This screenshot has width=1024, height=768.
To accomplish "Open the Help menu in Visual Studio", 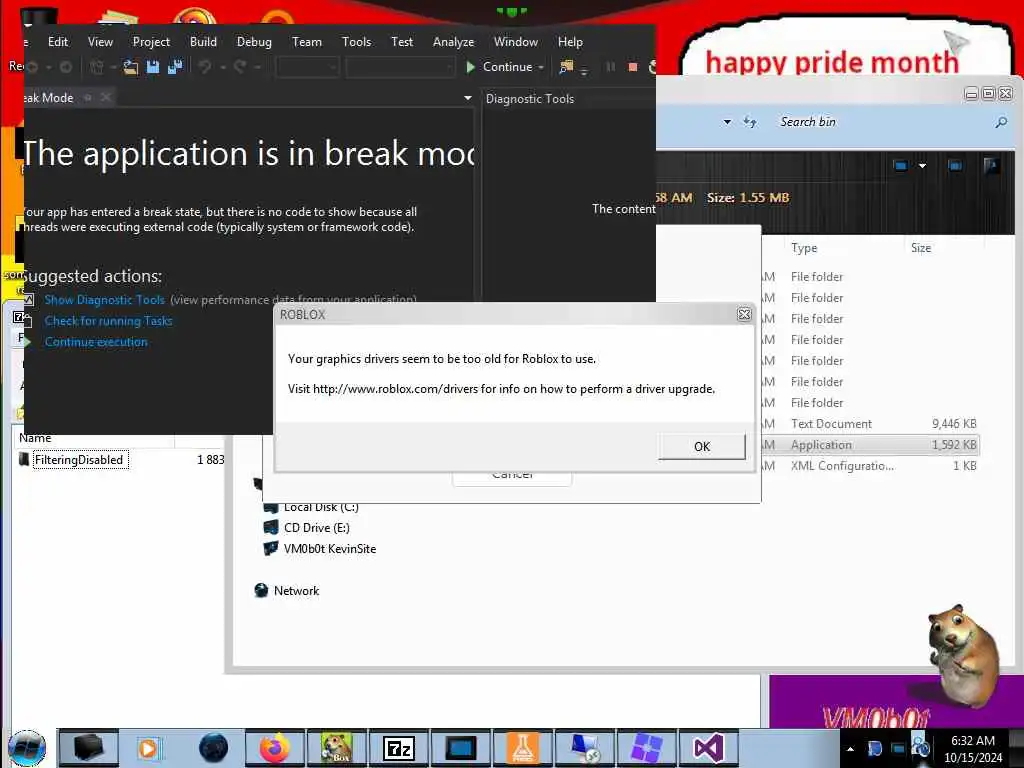I will pyautogui.click(x=569, y=42).
